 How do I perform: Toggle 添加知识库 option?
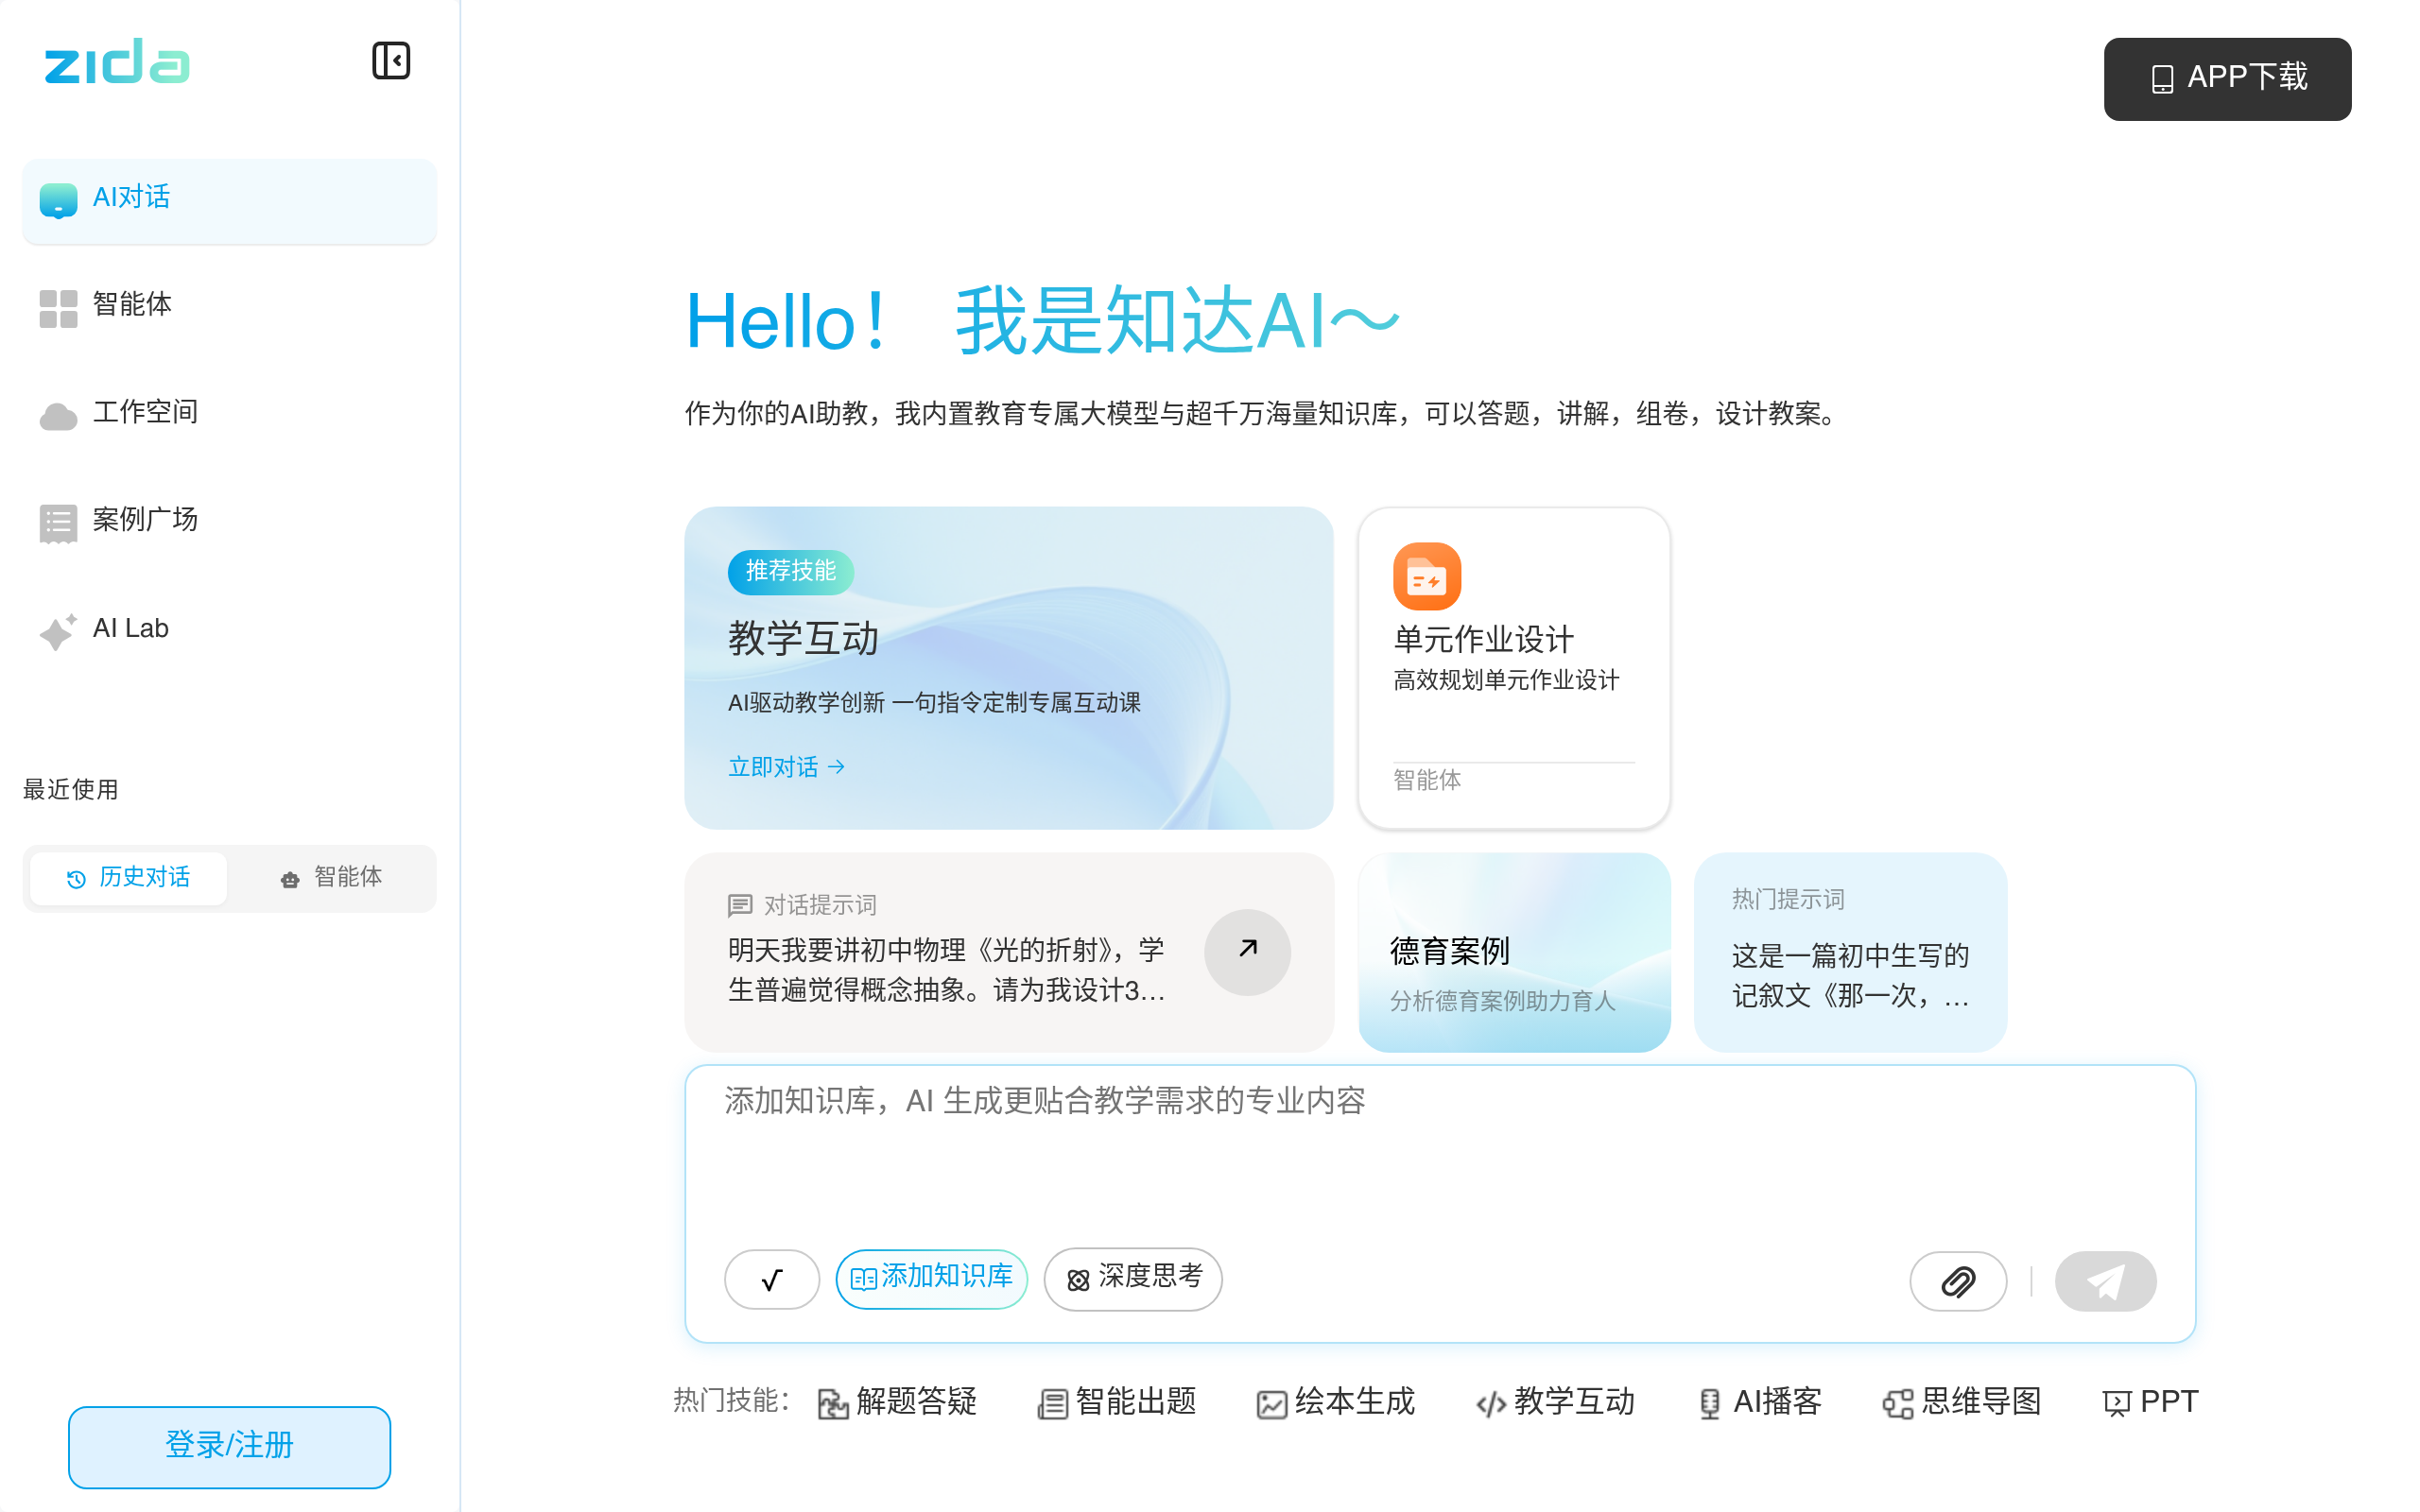coord(931,1279)
